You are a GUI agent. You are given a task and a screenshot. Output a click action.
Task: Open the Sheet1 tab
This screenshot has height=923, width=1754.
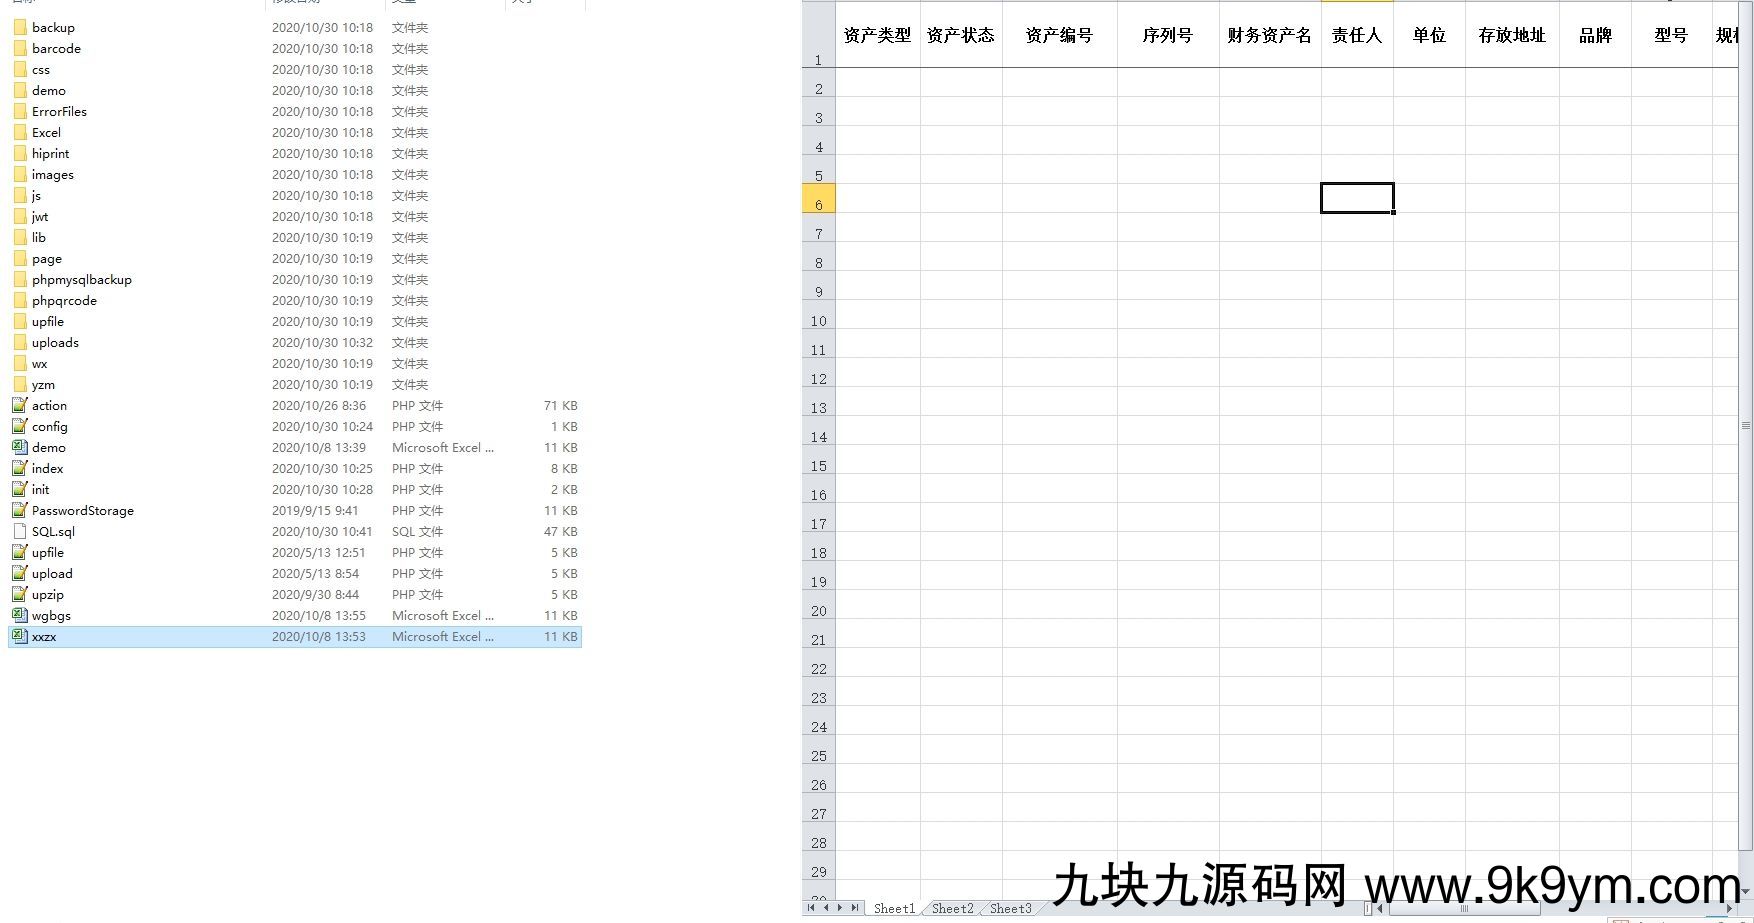click(x=894, y=908)
